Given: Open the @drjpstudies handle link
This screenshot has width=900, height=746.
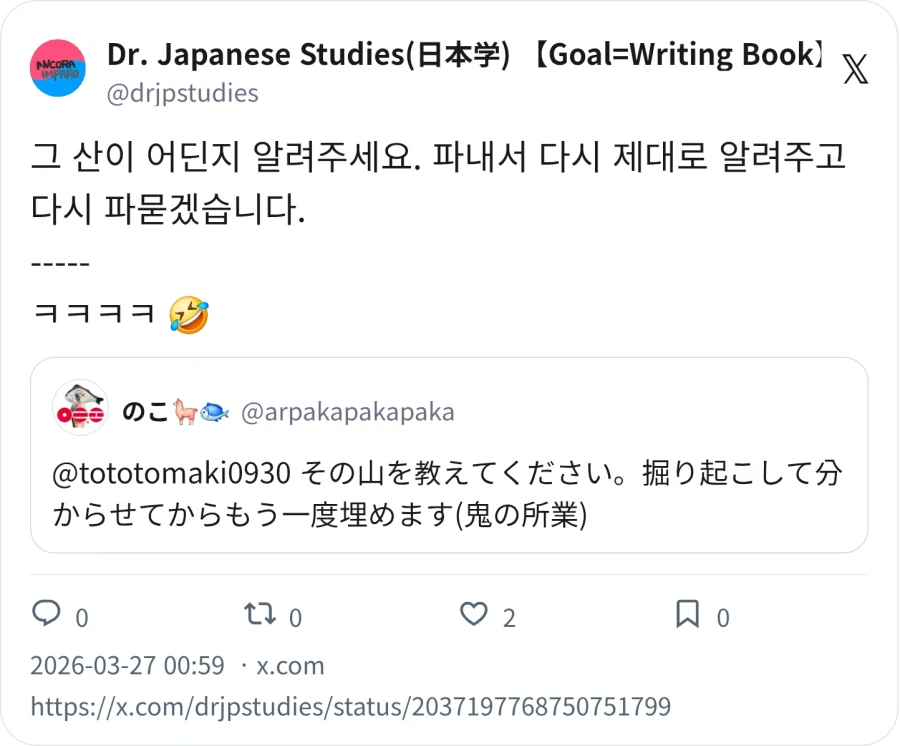Looking at the screenshot, I should click(182, 93).
